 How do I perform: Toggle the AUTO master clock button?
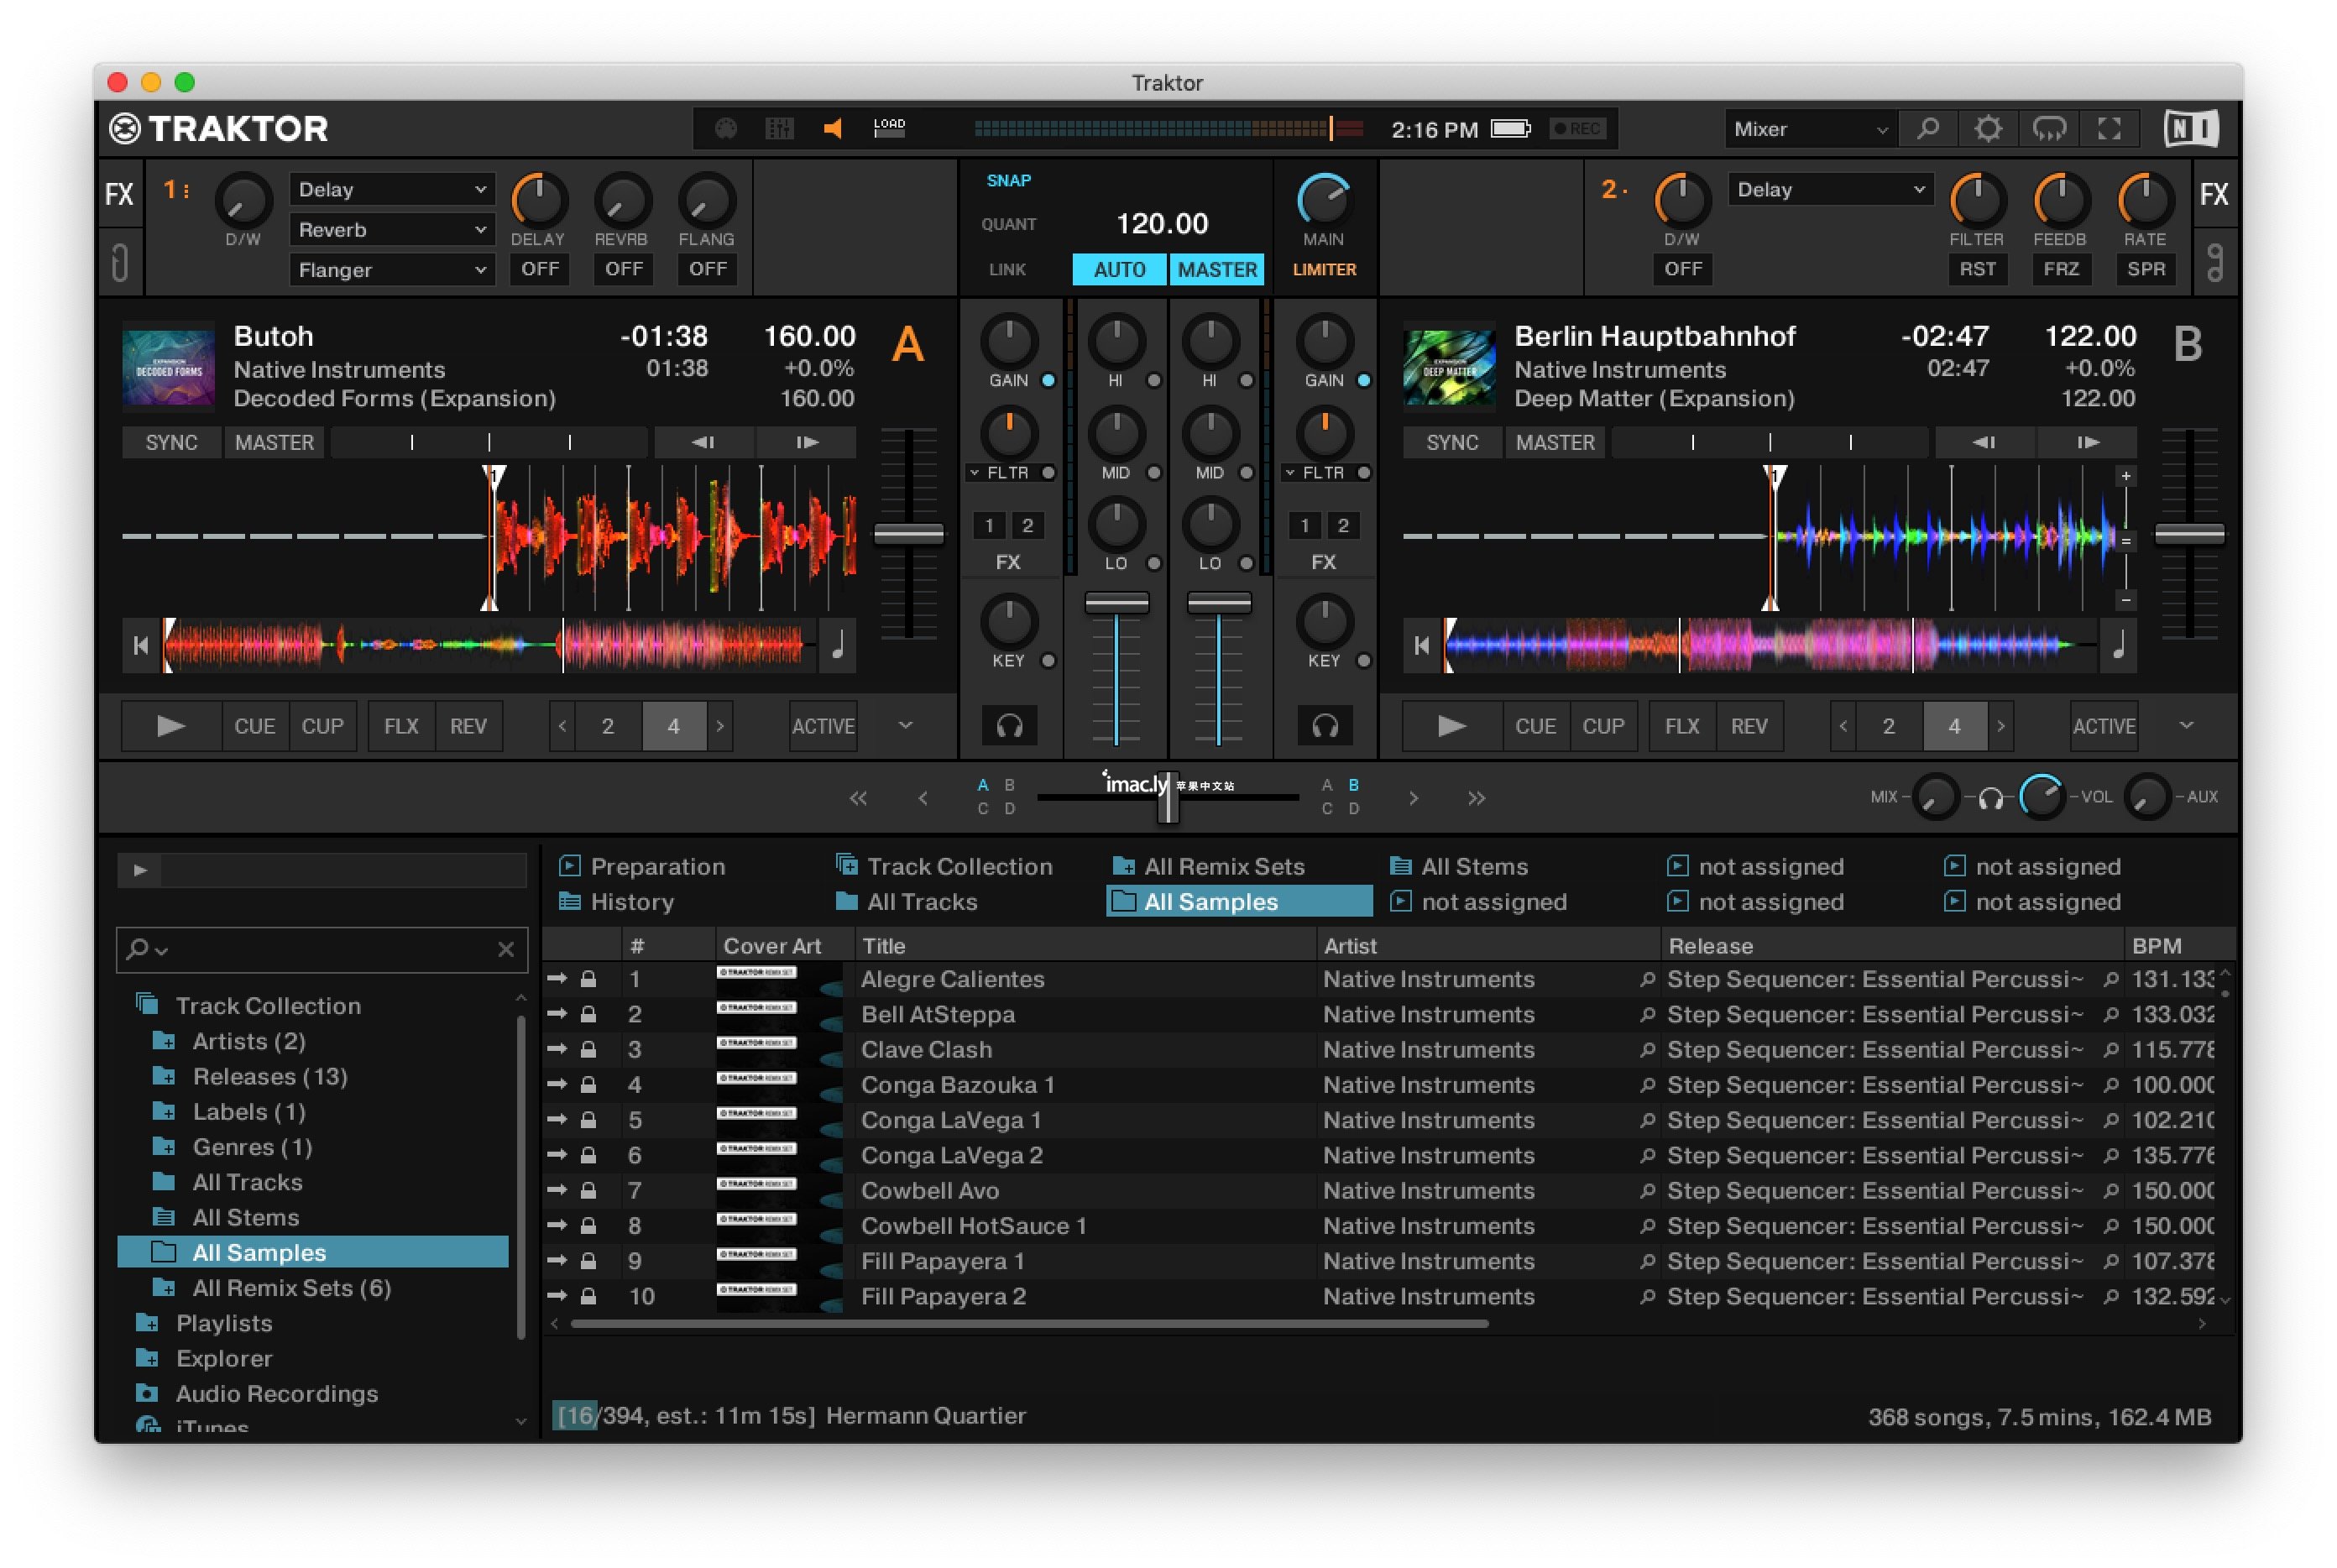click(x=1119, y=269)
